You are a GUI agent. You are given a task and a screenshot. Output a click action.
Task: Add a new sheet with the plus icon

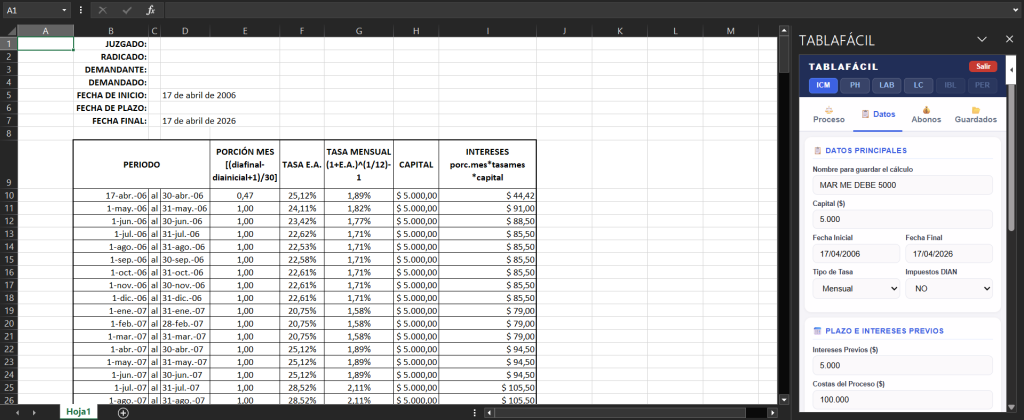pyautogui.click(x=123, y=412)
